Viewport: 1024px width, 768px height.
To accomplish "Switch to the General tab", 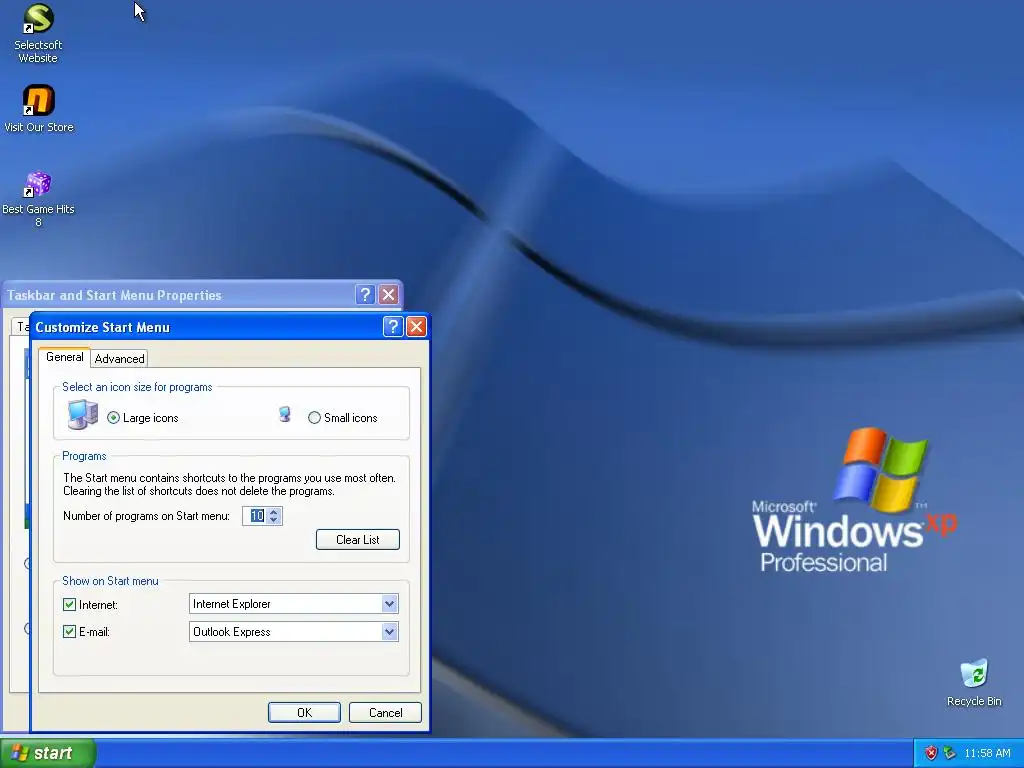I will pyautogui.click(x=65, y=357).
